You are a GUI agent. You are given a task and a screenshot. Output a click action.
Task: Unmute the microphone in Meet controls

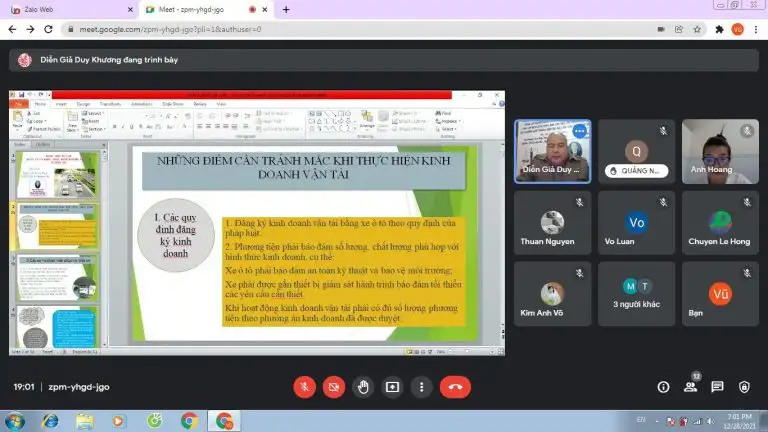(x=305, y=387)
